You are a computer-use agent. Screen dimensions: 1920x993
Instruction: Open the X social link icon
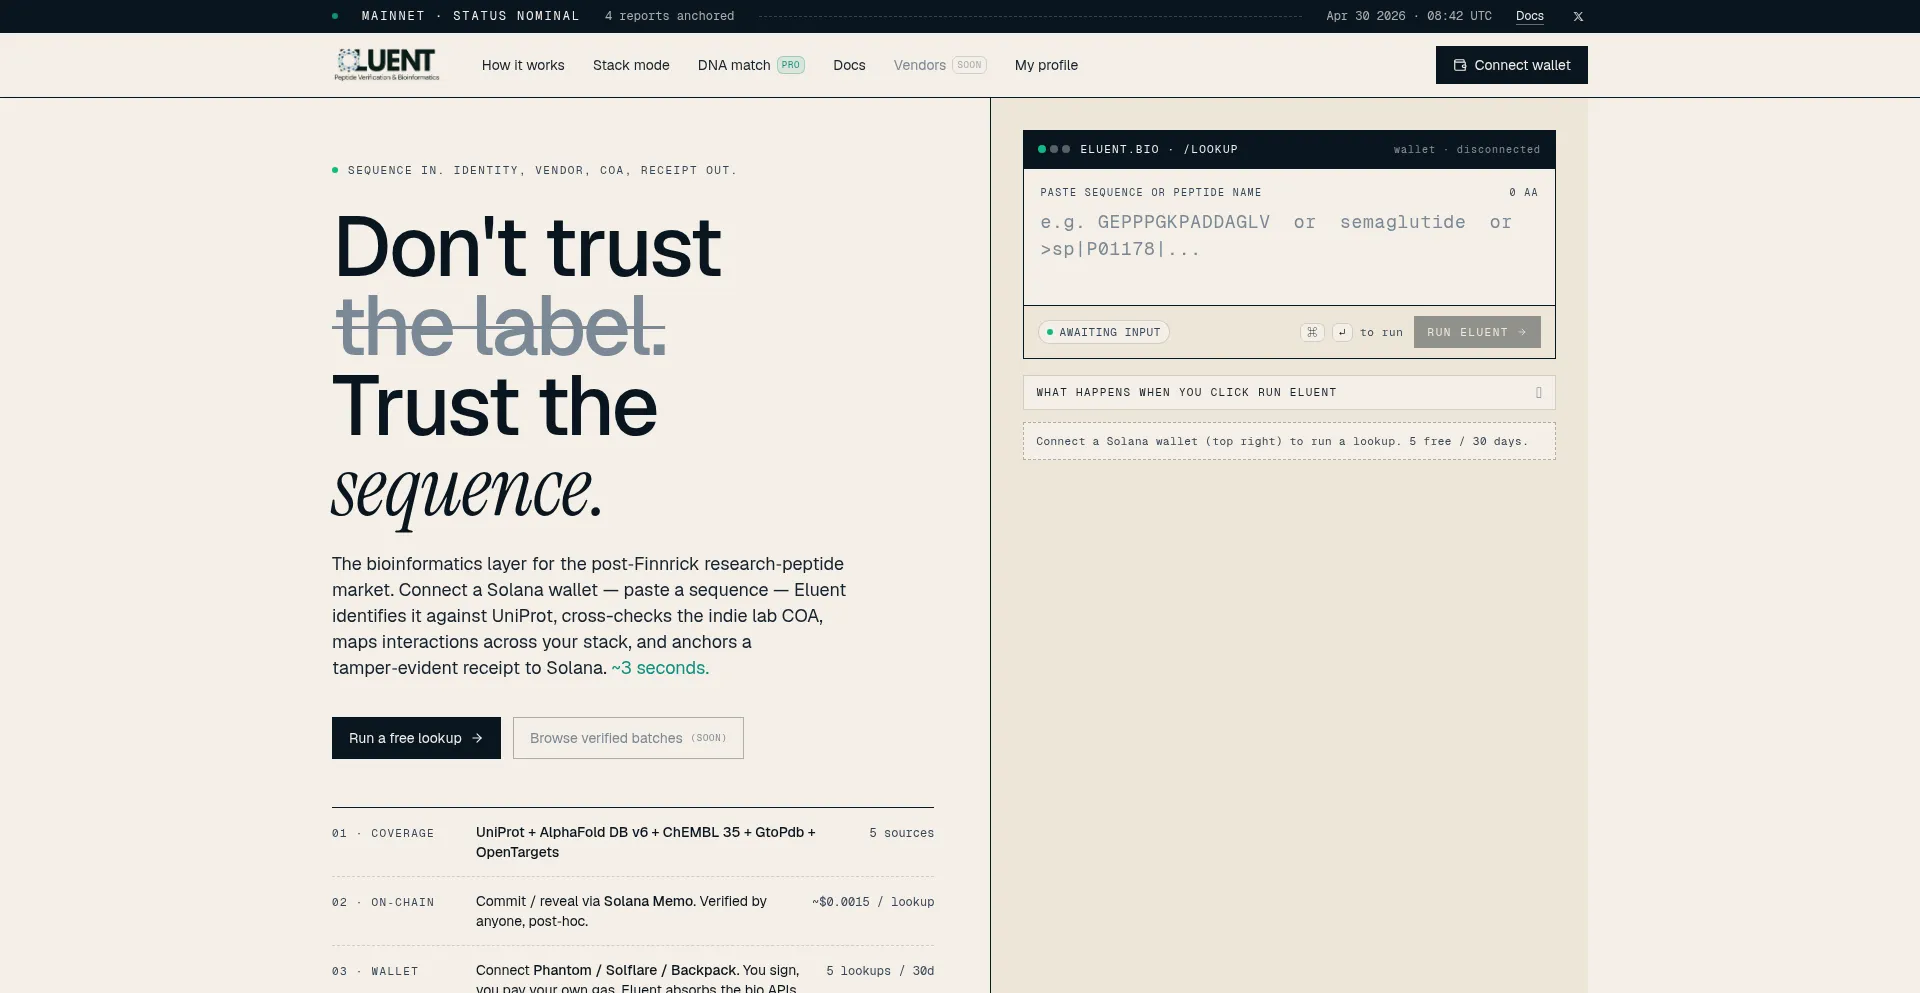coord(1578,16)
